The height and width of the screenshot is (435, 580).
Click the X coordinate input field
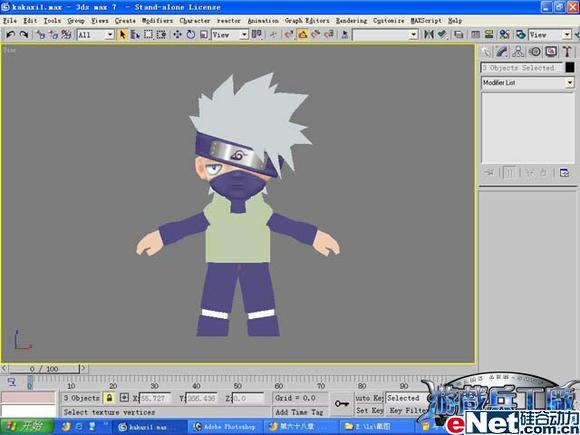[x=155, y=398]
